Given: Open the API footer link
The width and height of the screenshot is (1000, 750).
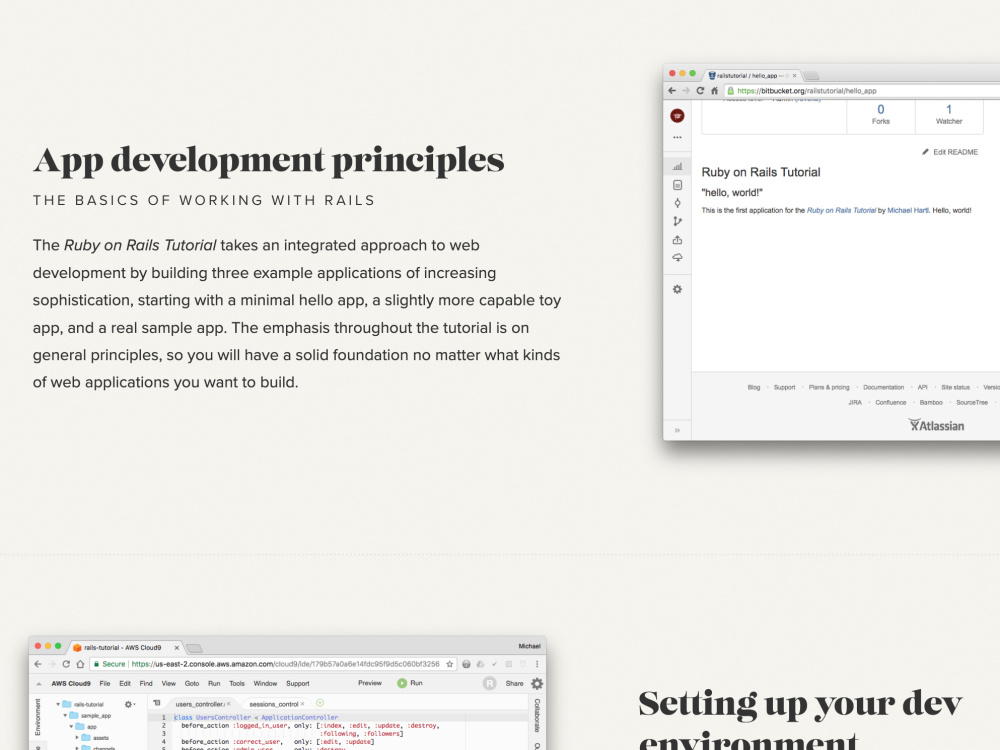Looking at the screenshot, I should pyautogui.click(x=923, y=387).
